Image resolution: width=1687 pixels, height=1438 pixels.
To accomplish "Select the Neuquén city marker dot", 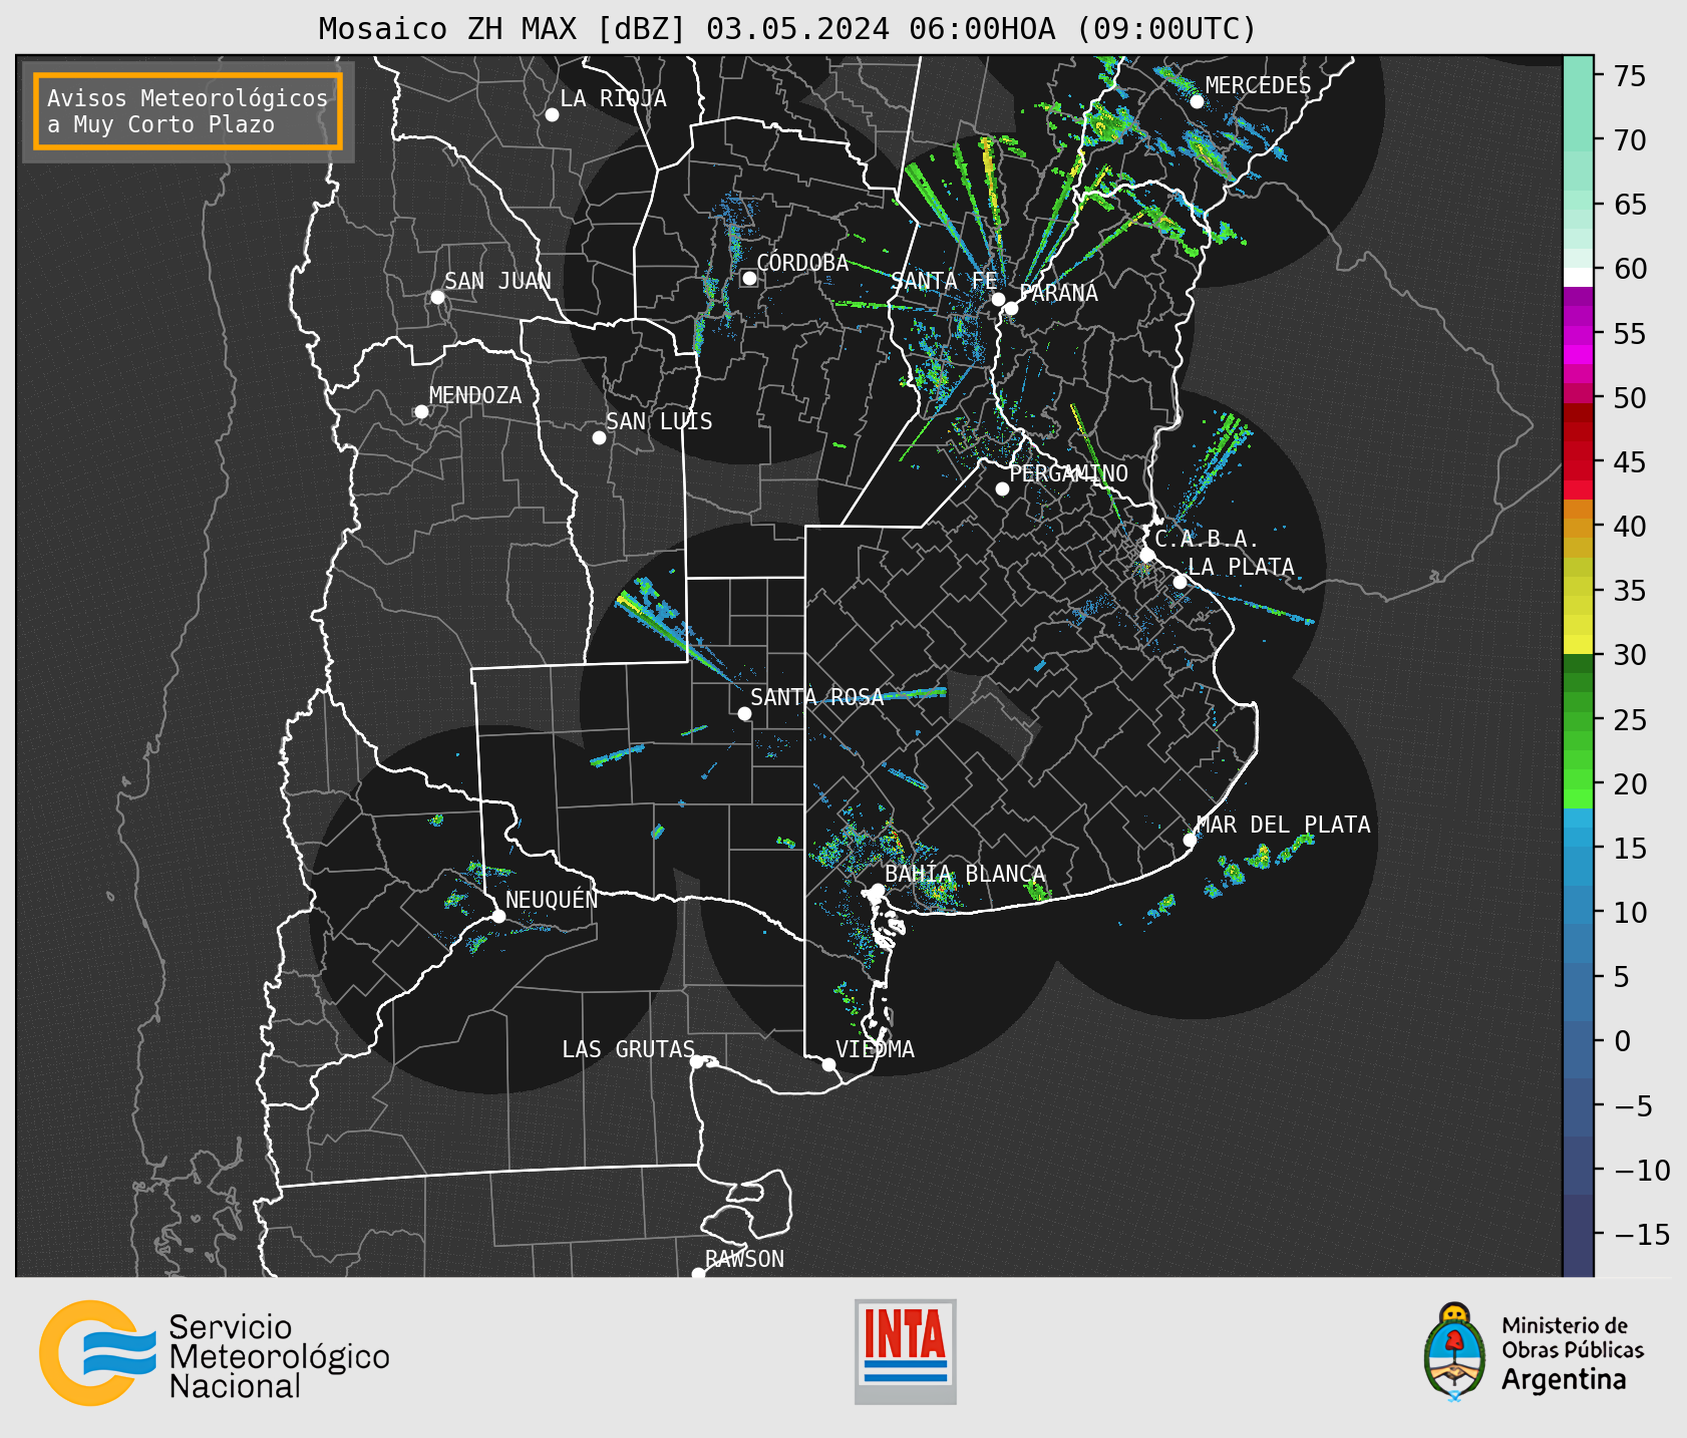I will [x=498, y=916].
